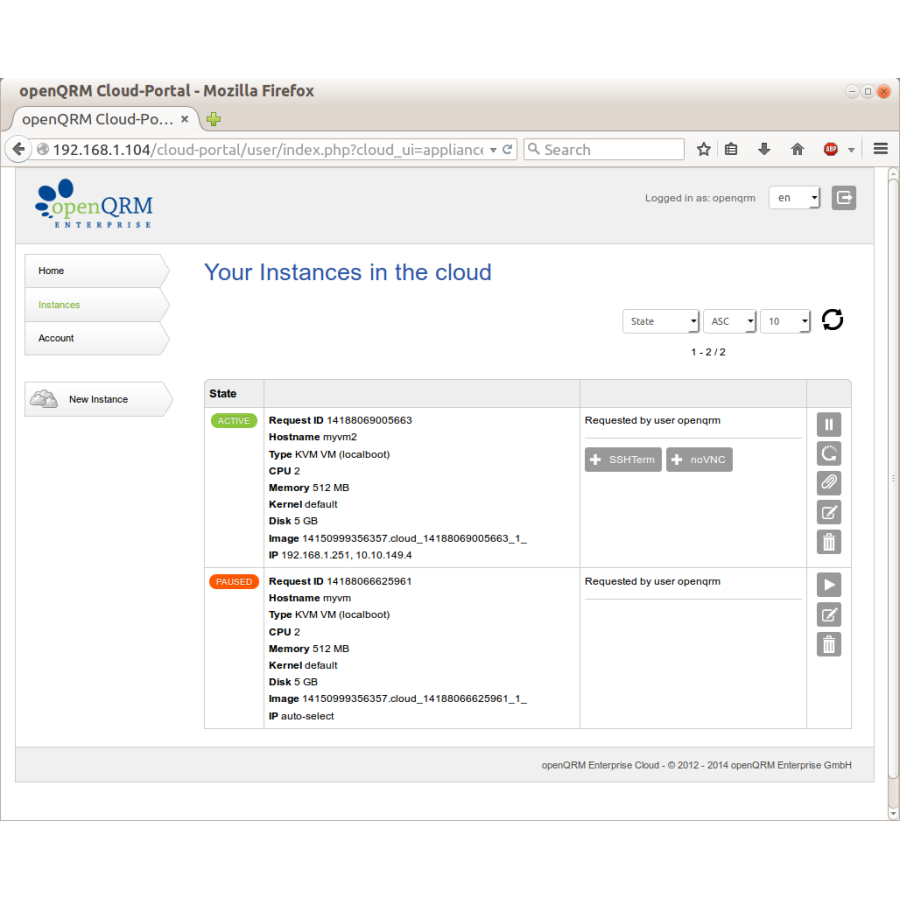Click the IP auto-select text
The image size is (900, 900).
[x=301, y=716]
